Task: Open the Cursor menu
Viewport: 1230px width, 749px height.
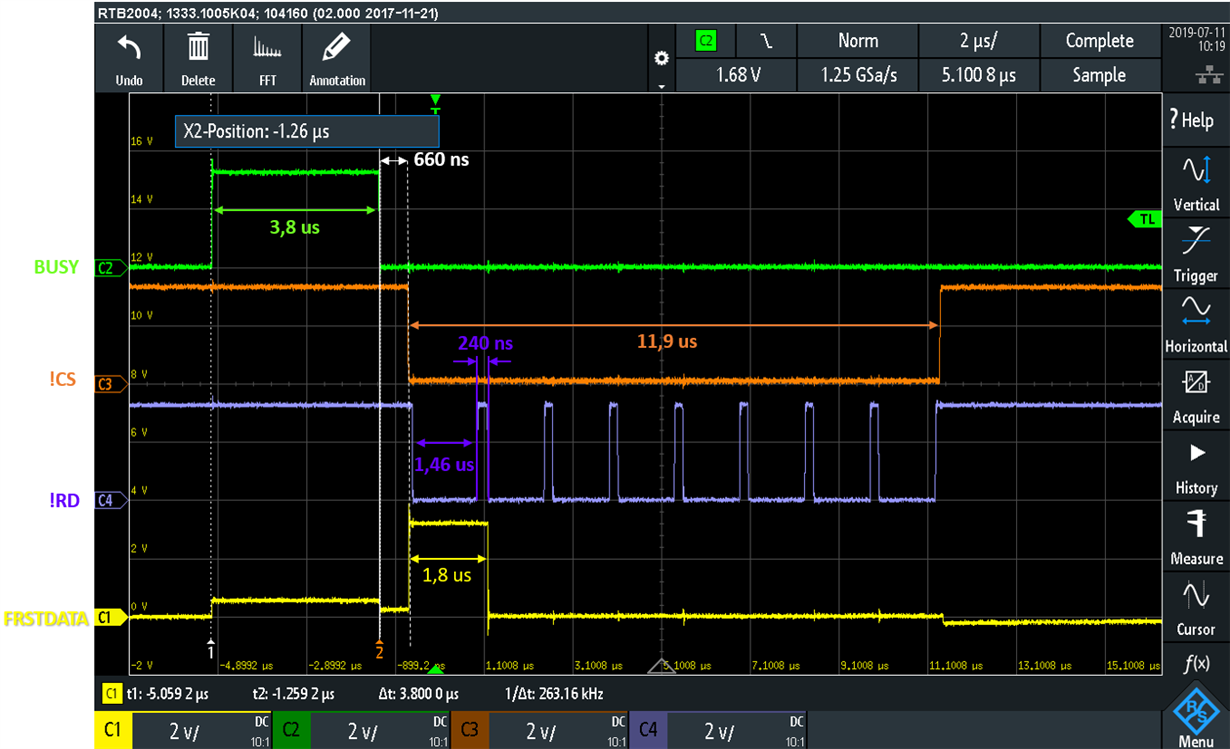Action: (x=1196, y=608)
